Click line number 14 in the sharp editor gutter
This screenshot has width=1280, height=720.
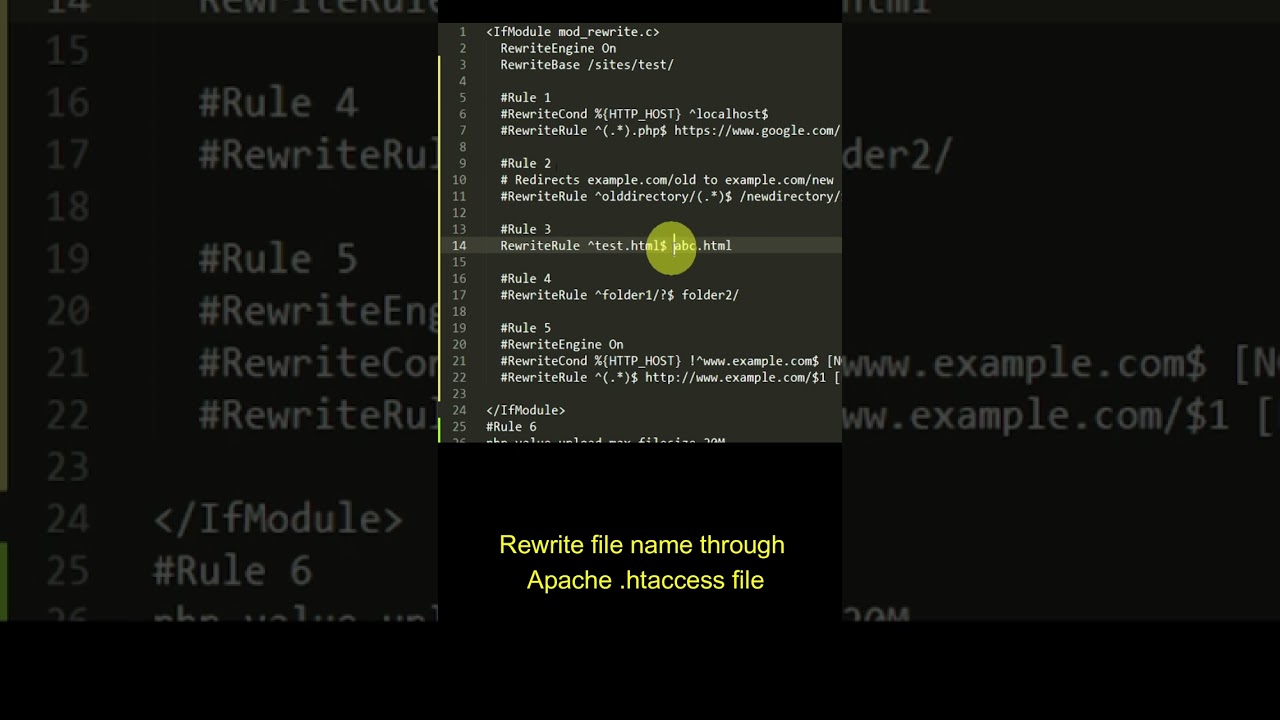[459, 245]
